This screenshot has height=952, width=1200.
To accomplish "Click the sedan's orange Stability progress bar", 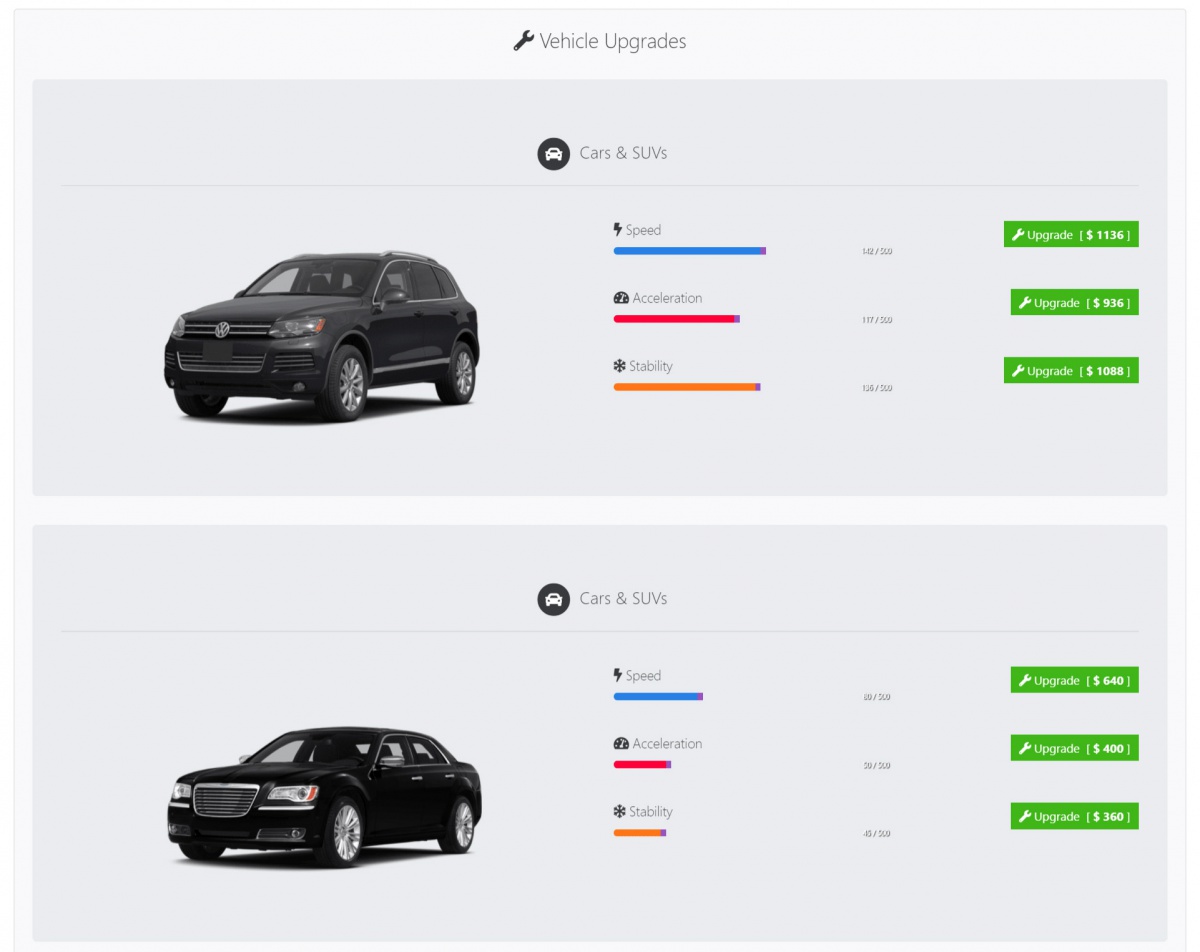I will 638,833.
